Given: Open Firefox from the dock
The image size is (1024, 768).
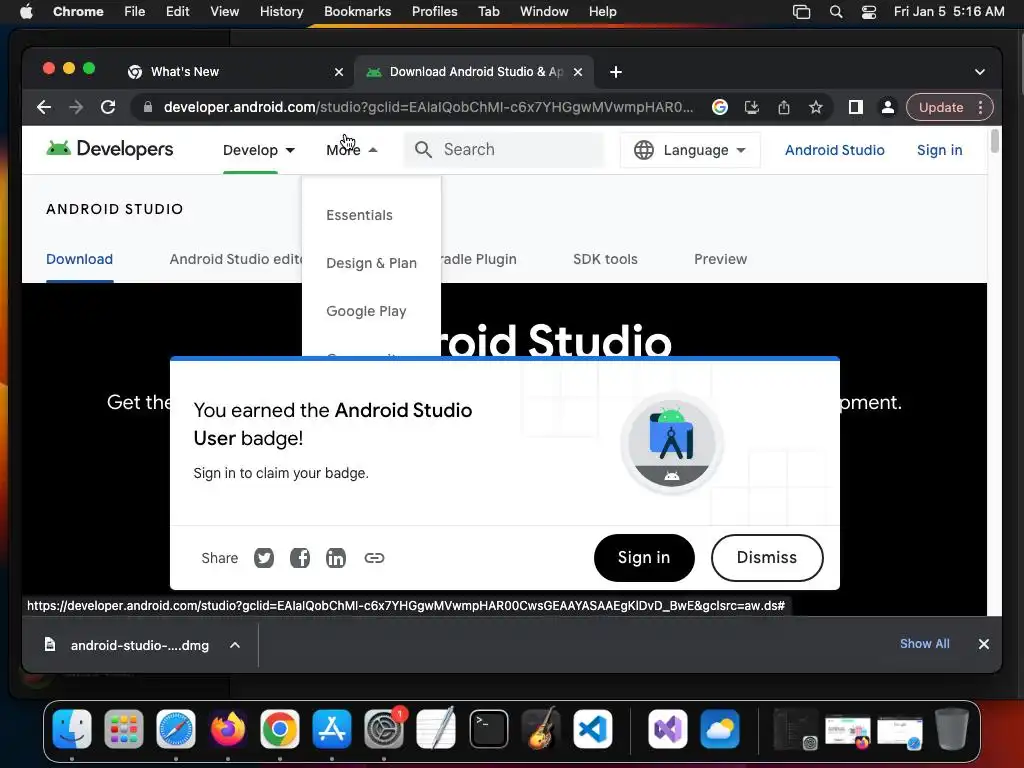Looking at the screenshot, I should pos(228,729).
